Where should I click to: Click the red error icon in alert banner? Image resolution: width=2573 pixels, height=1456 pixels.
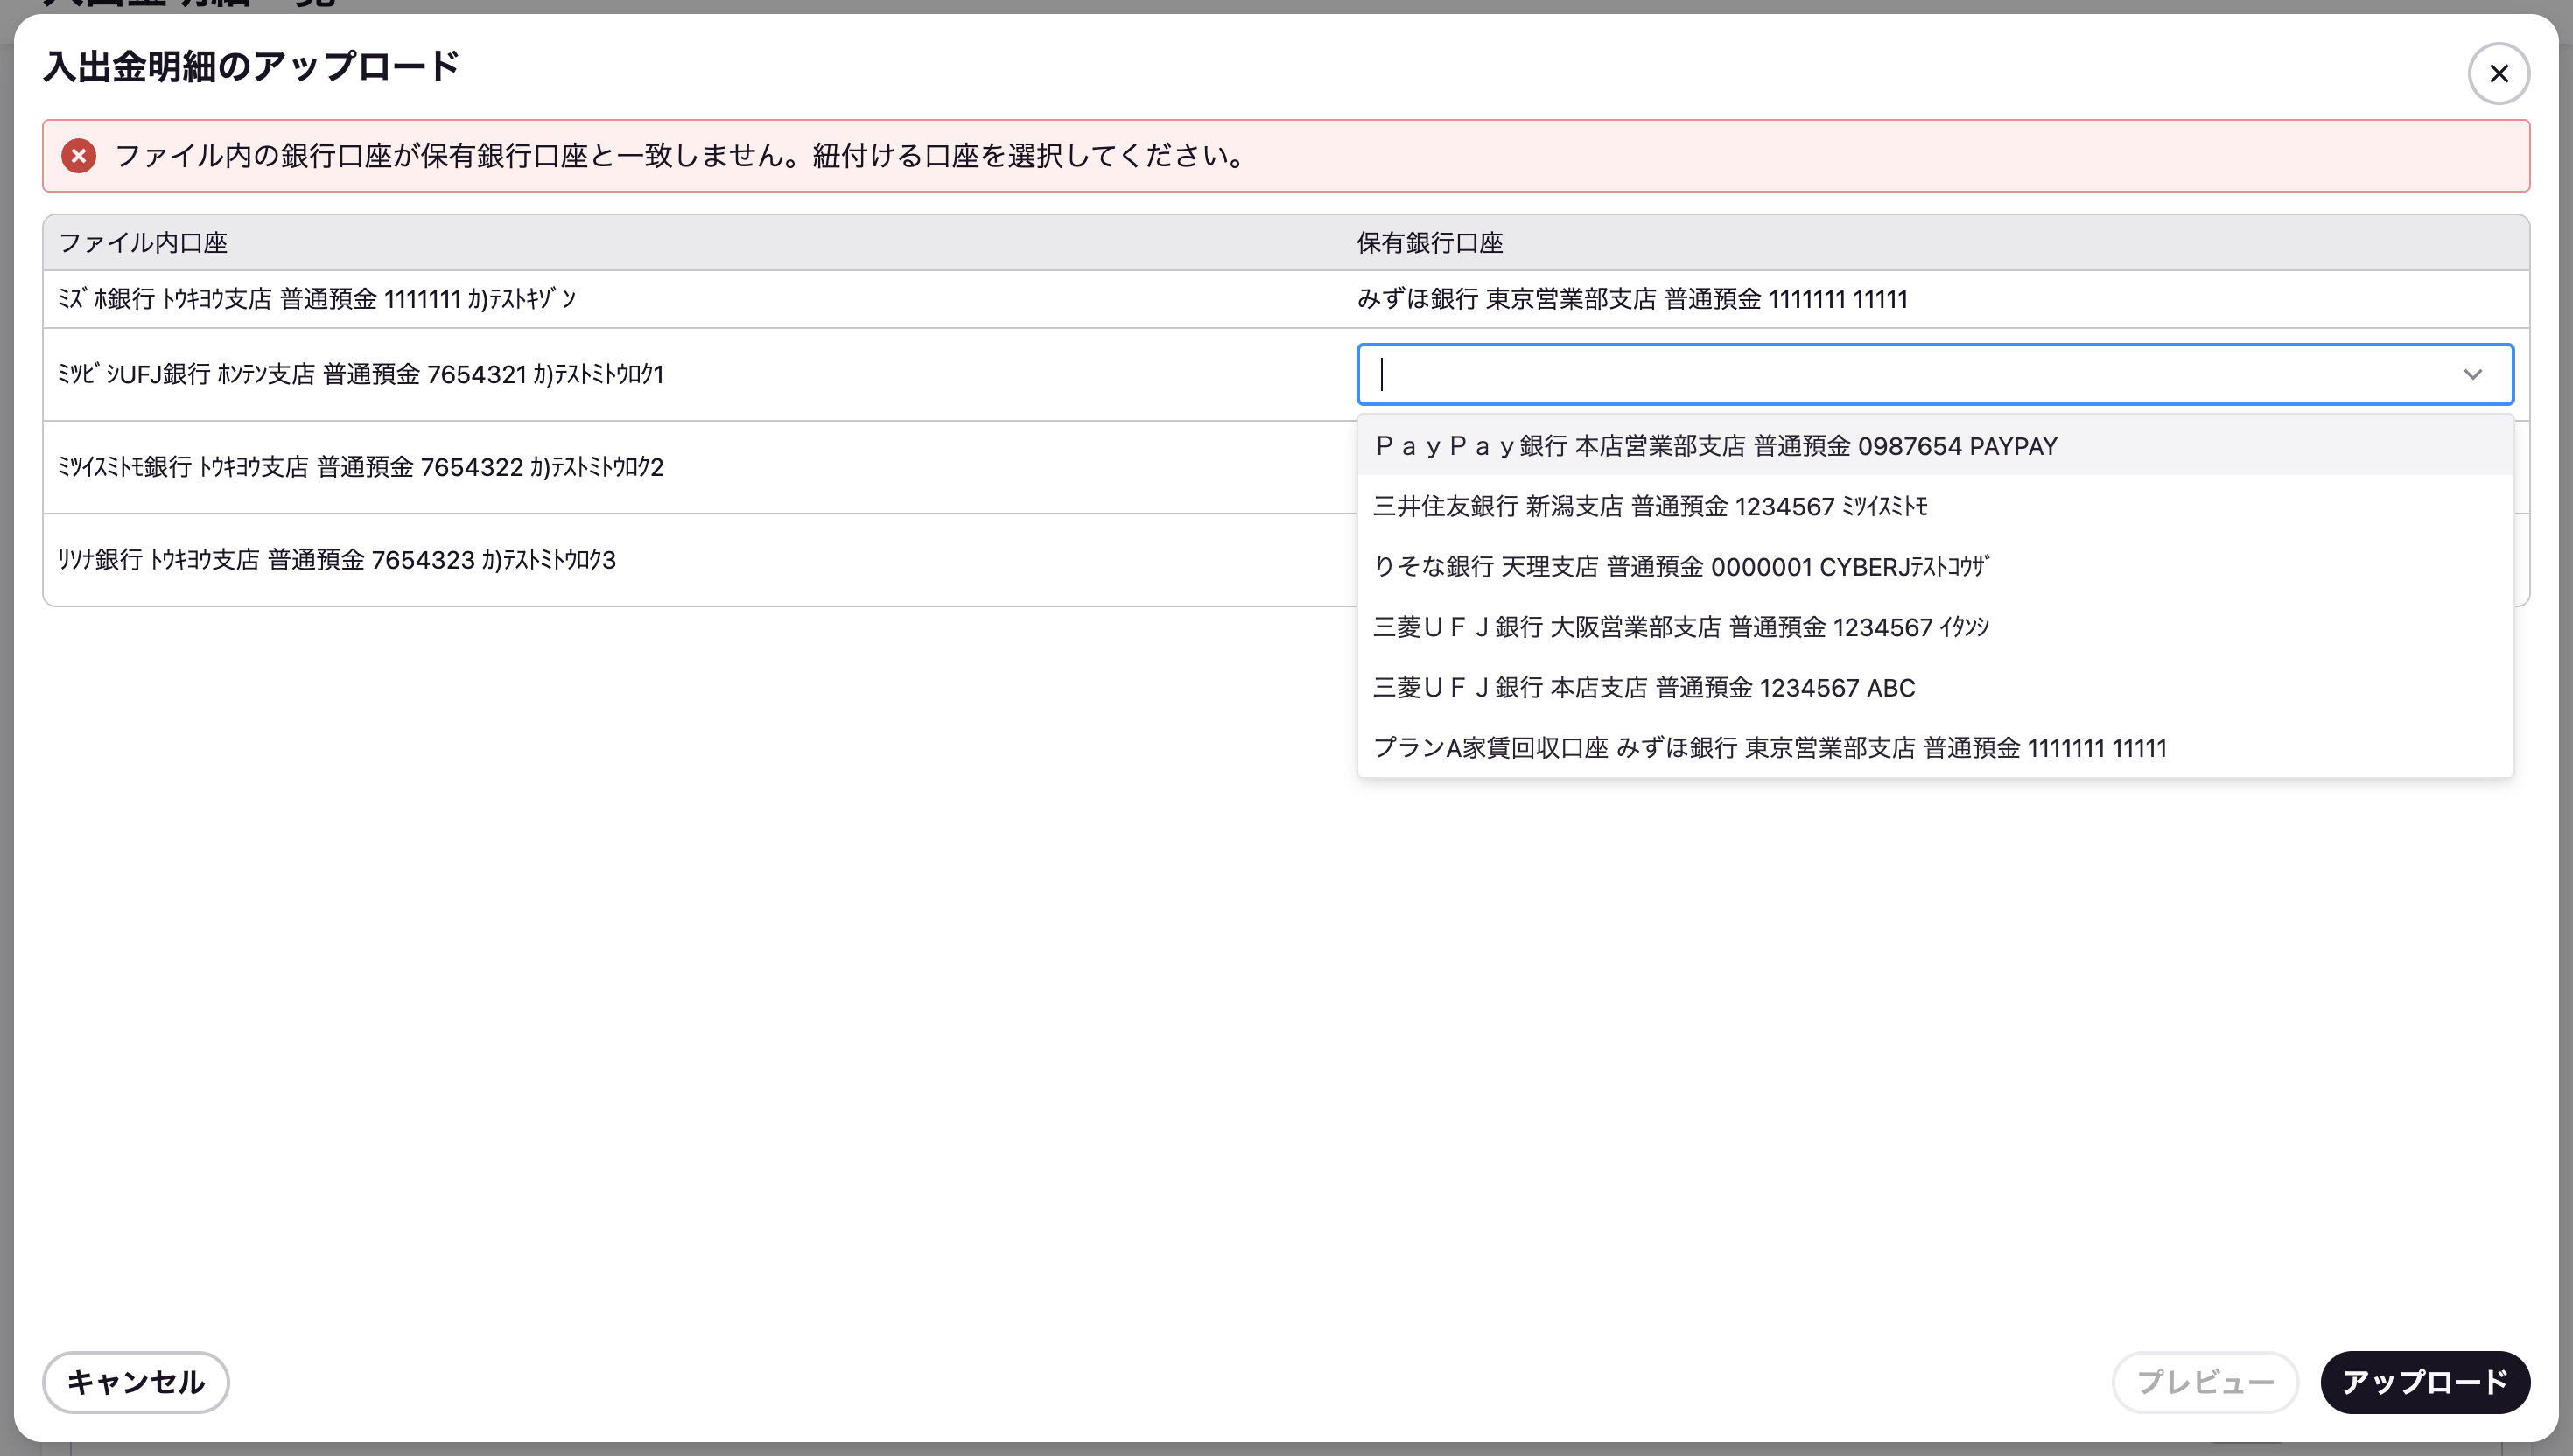tap(78, 156)
